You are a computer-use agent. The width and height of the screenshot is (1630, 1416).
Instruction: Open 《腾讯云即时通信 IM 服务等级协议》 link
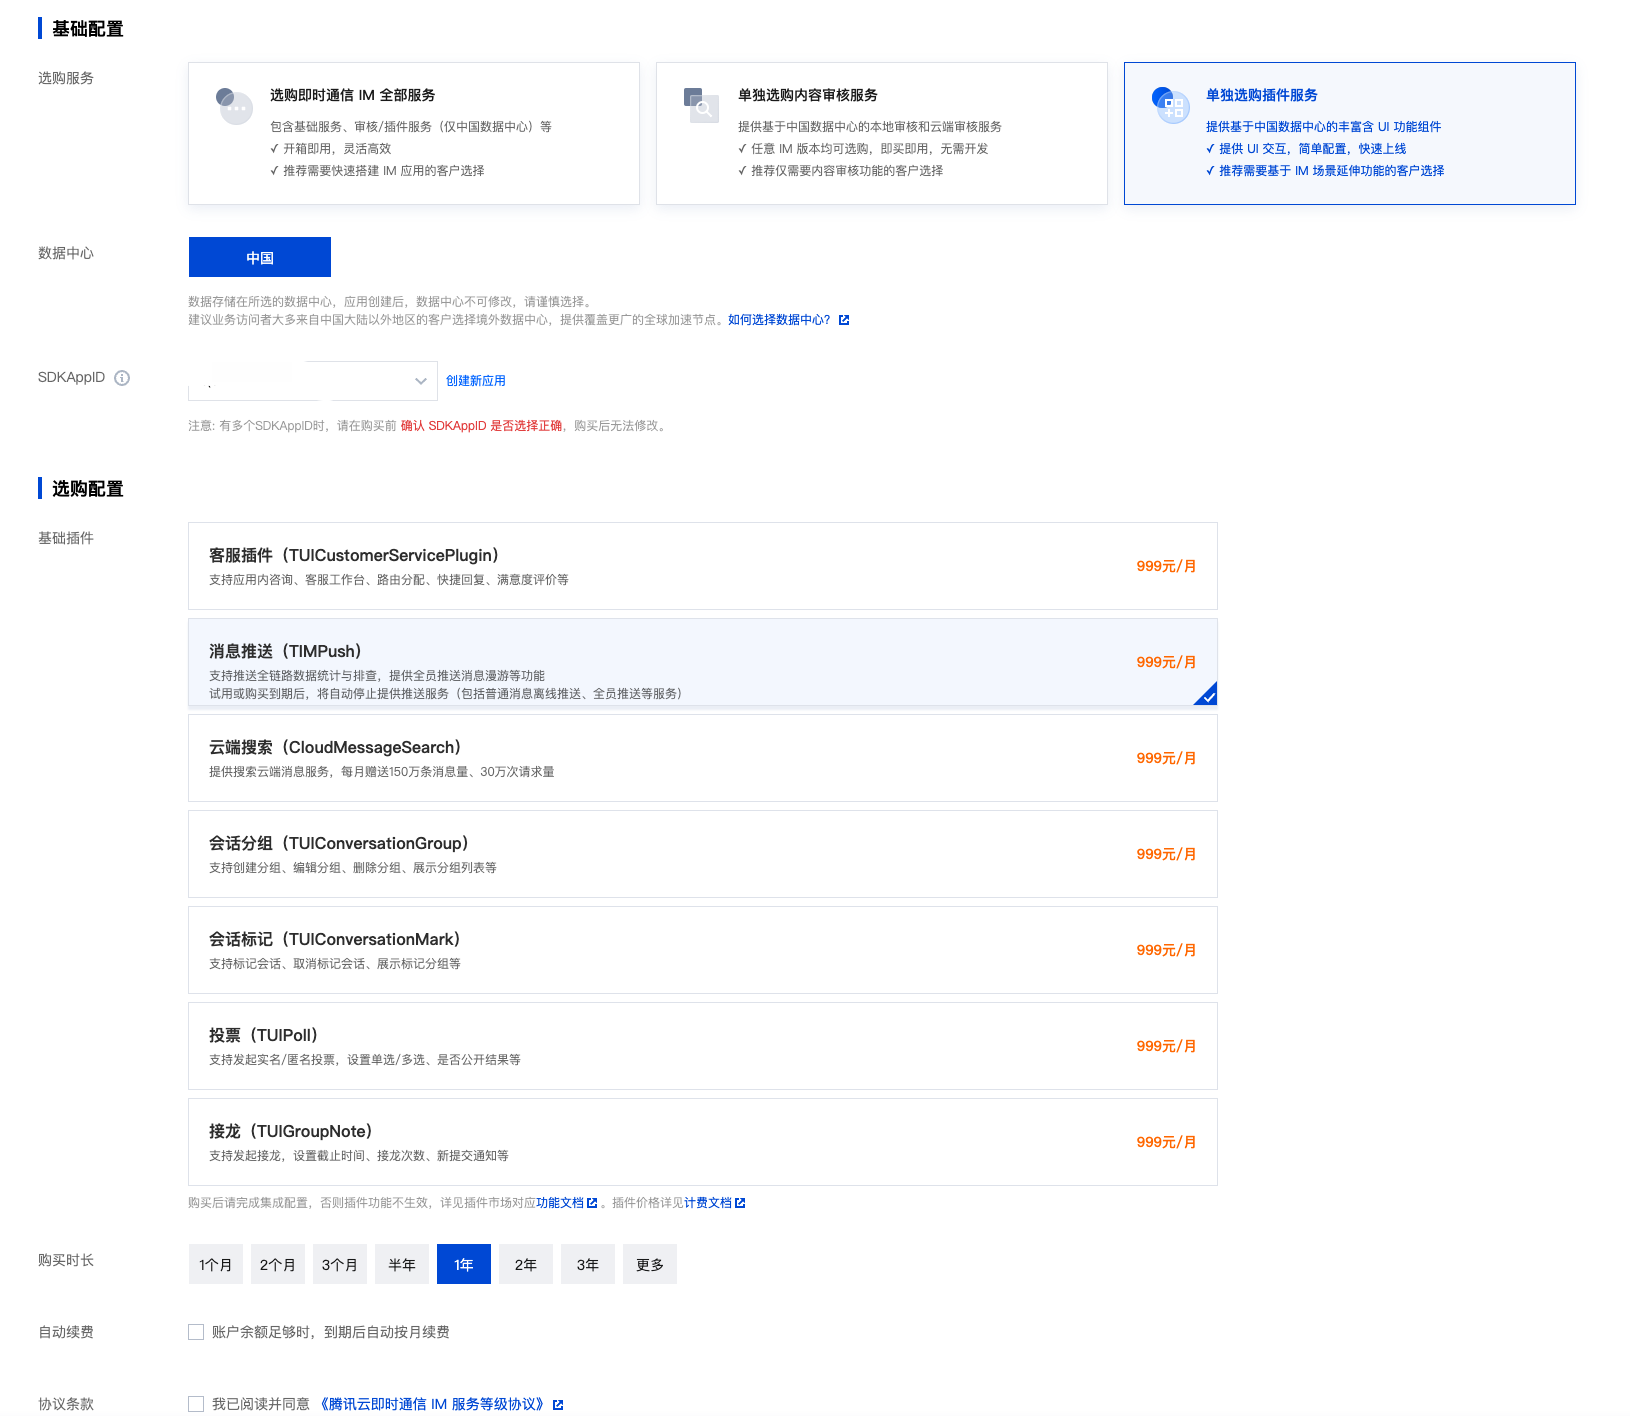coord(432,1404)
